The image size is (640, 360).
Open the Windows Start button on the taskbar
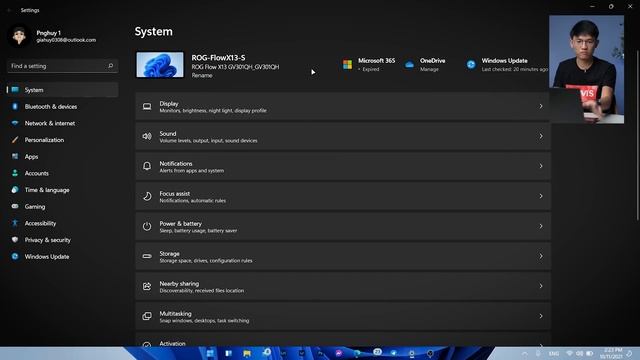210,353
